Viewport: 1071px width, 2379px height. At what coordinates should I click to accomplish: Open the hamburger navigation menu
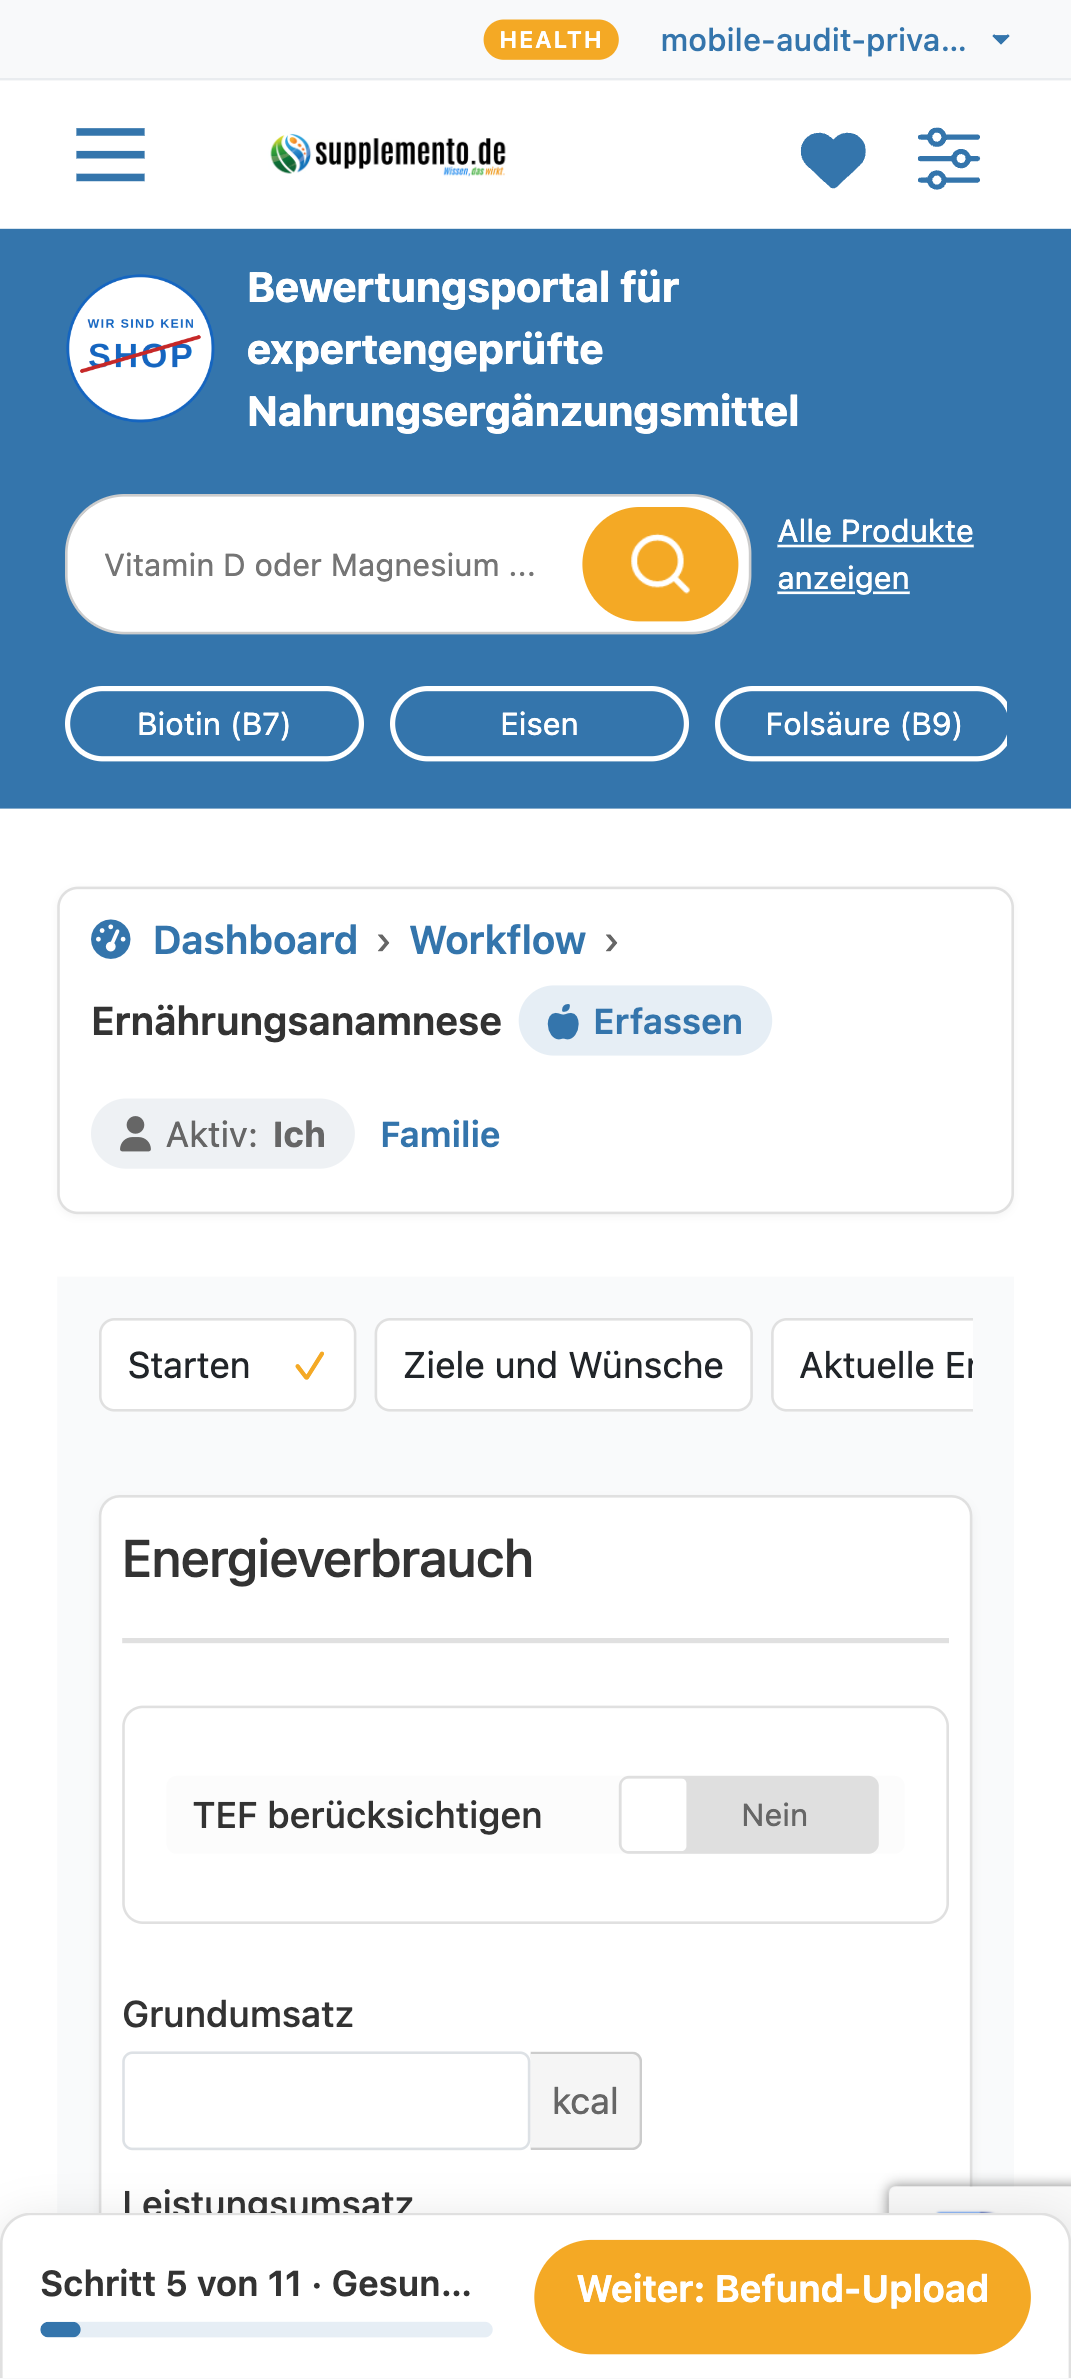[110, 155]
